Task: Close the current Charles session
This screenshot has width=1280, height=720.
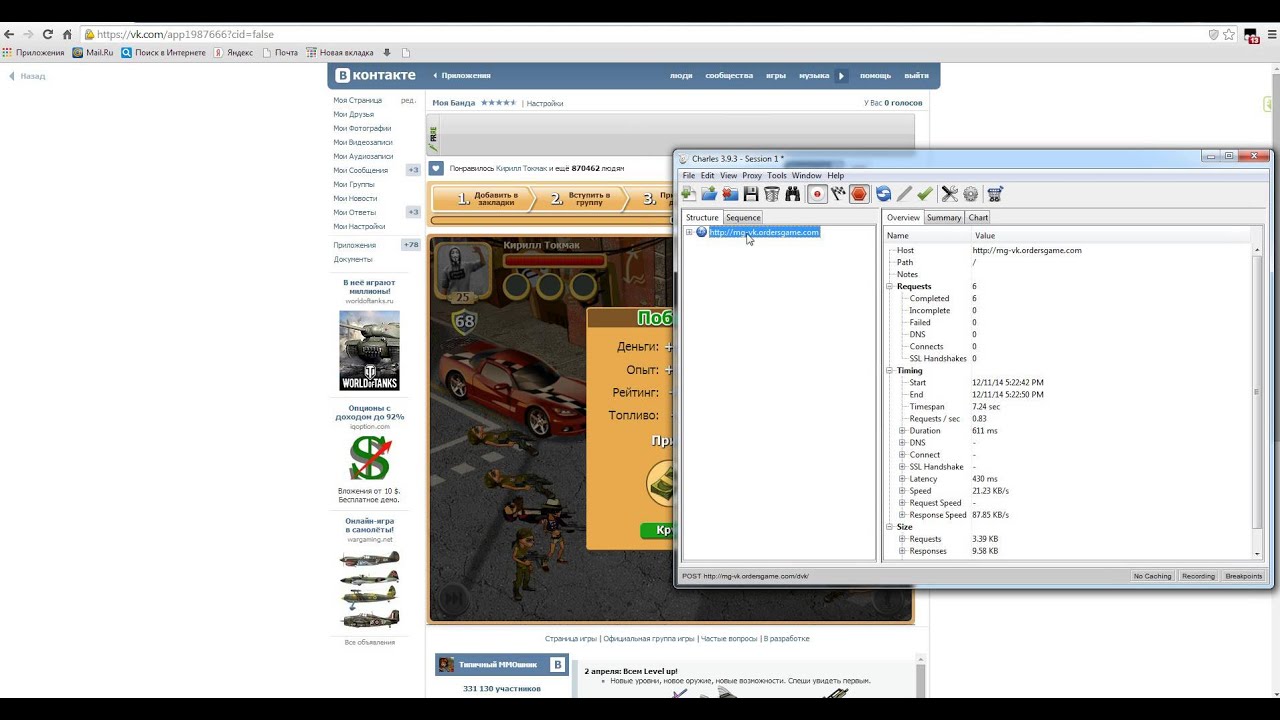Action: pyautogui.click(x=730, y=194)
